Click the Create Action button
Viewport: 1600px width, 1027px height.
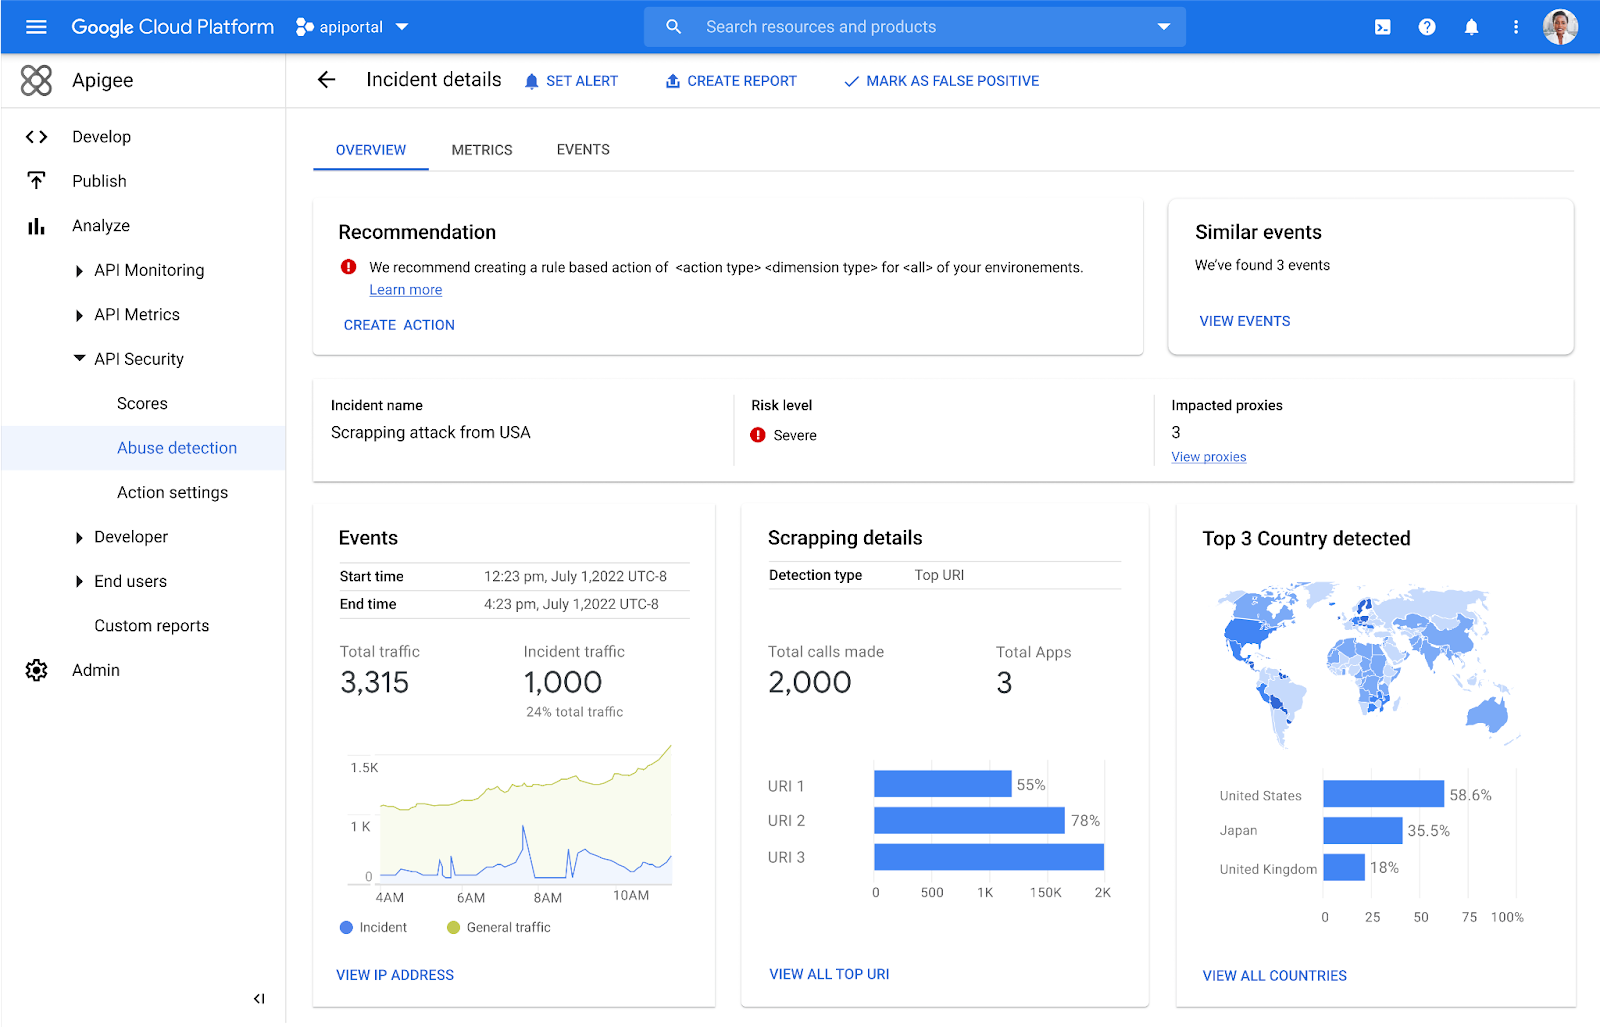(399, 325)
